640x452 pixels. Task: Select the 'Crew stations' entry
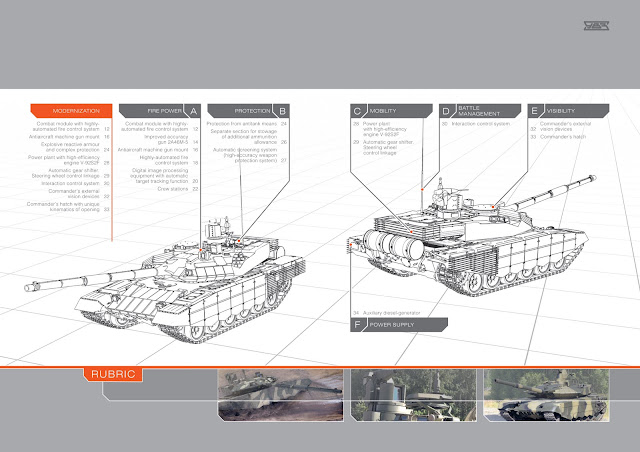(x=178, y=189)
